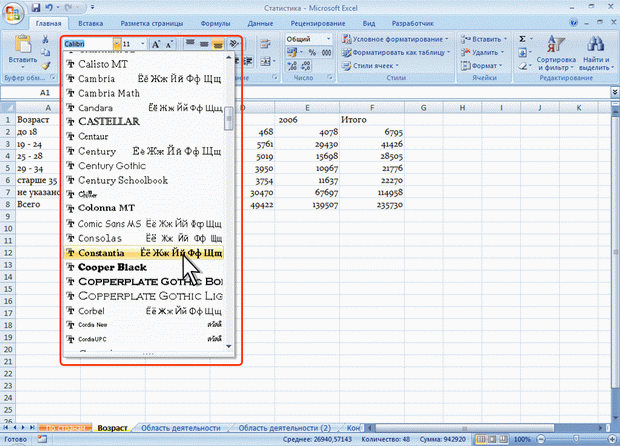Click the thousands separator 000 icon

[326, 52]
